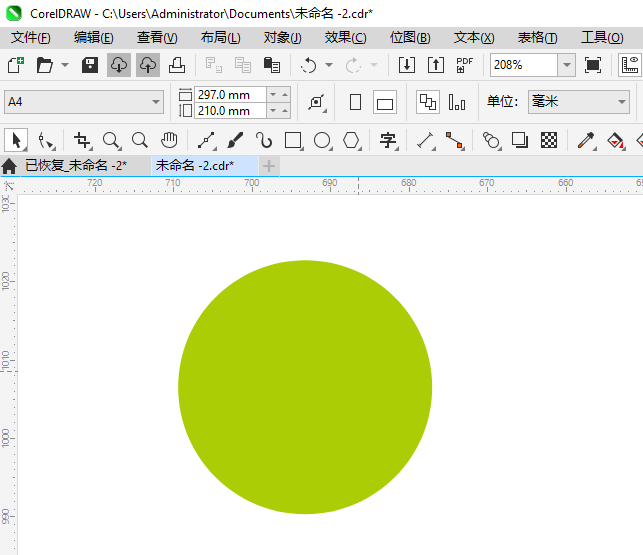Select the Parallel Dimension tool
This screenshot has width=643, height=555.
coord(426,140)
